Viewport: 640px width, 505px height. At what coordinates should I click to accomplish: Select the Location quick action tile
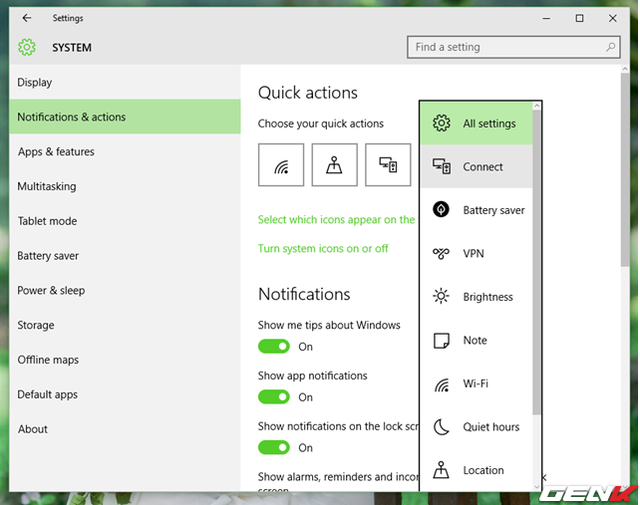pos(334,165)
